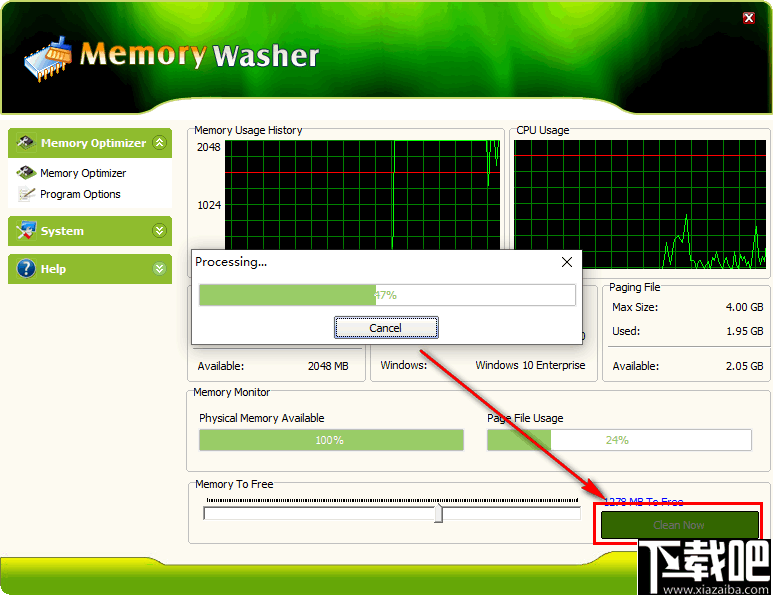
Task: Click the Processing progress bar at 47%
Action: 387,295
